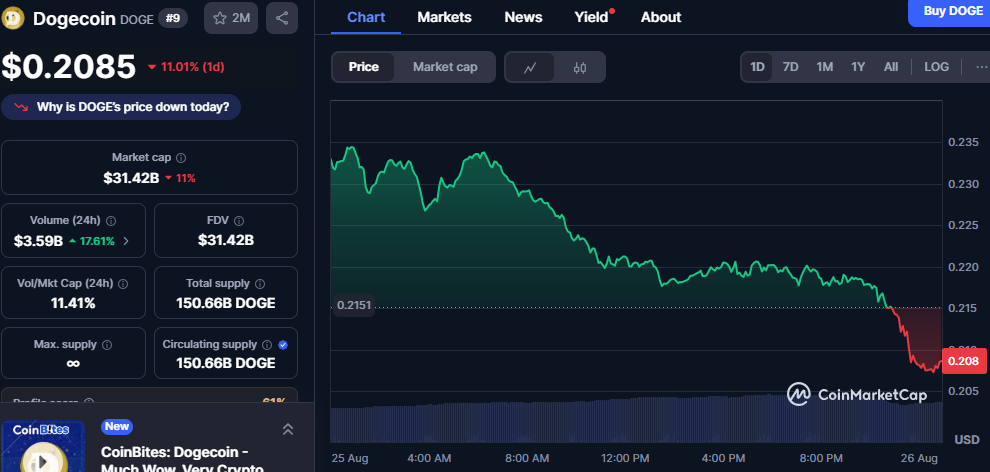
Task: Expand Volume (24h) details arrow
Action: (126, 240)
